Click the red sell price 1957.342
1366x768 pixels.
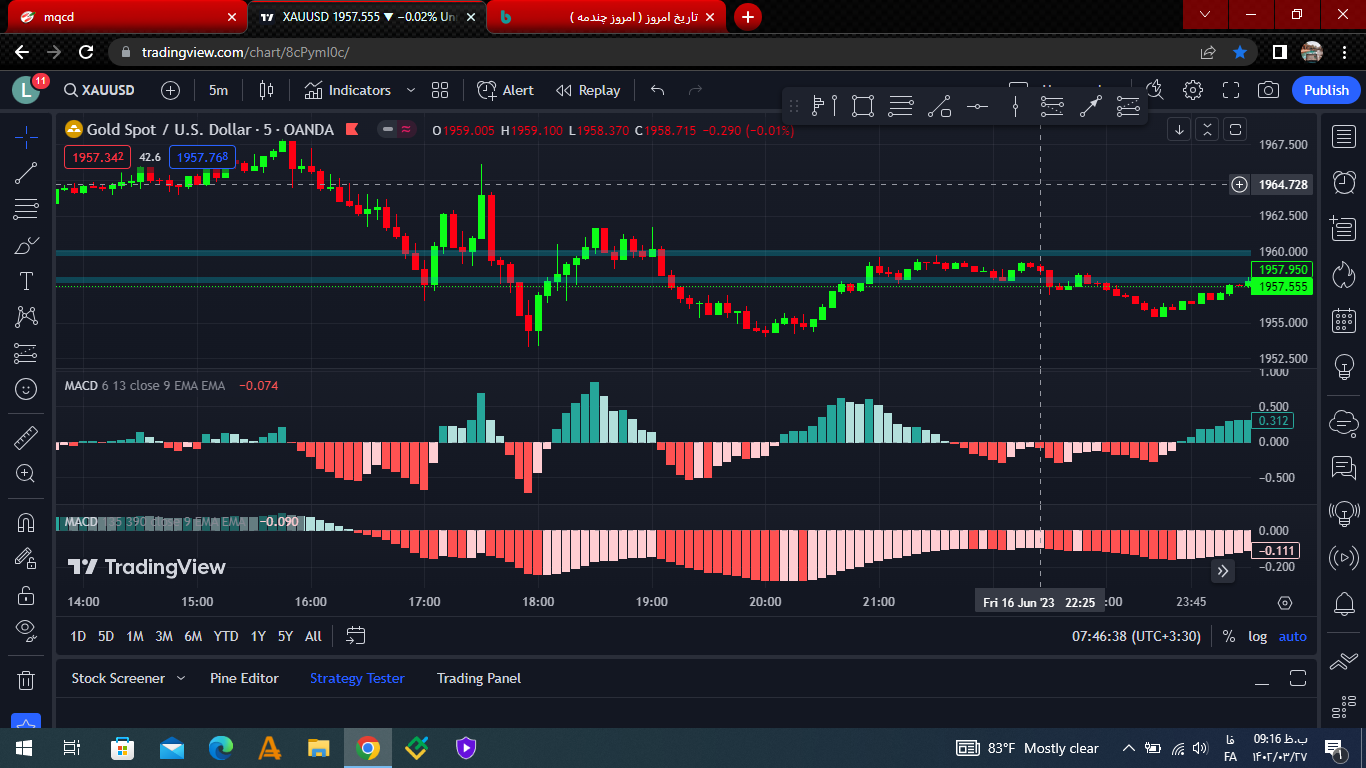pyautogui.click(x=97, y=157)
